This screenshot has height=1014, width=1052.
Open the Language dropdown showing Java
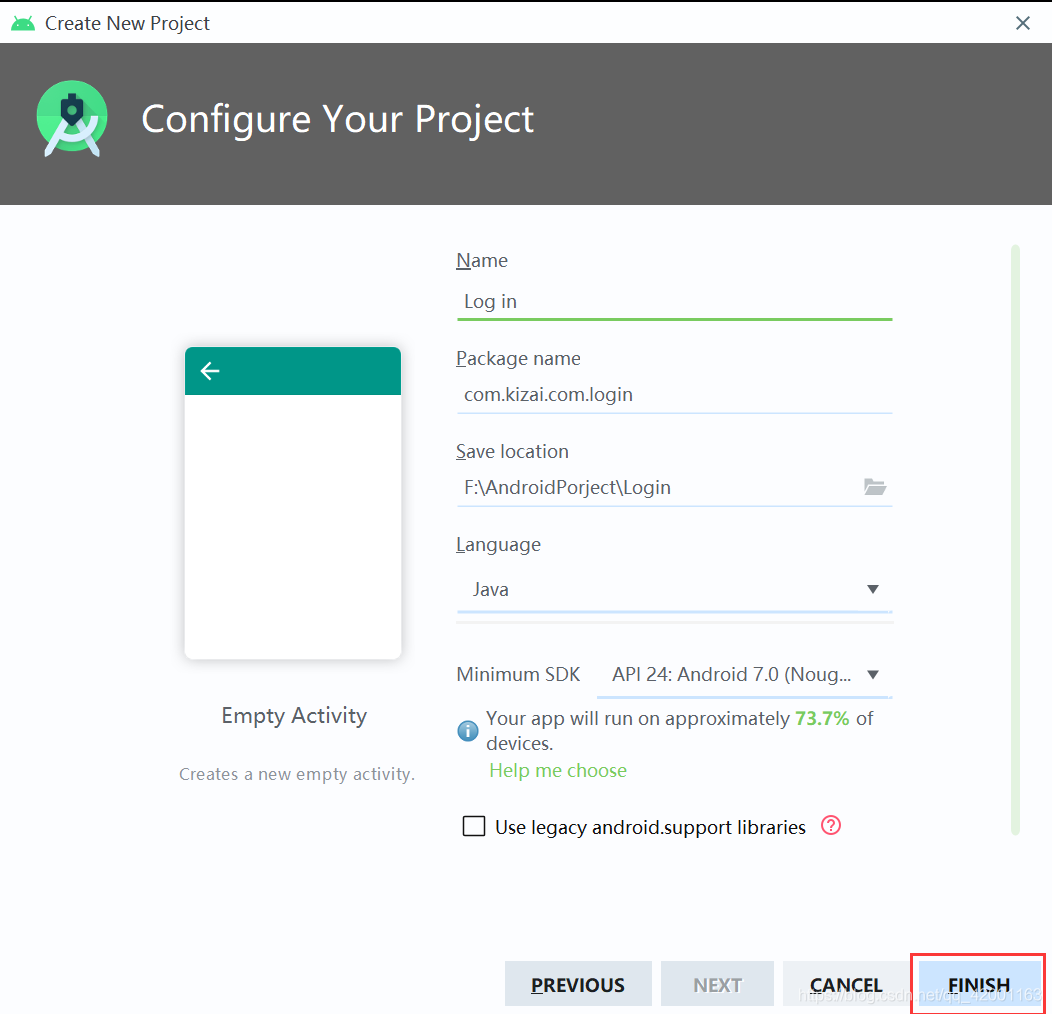click(x=674, y=589)
